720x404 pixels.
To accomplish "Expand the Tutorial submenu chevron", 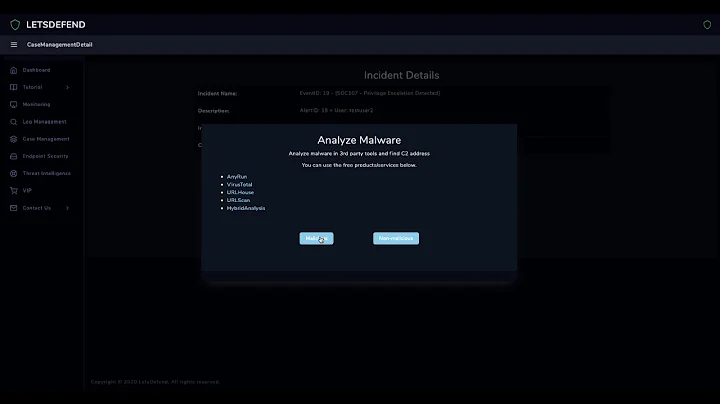I will tap(68, 87).
